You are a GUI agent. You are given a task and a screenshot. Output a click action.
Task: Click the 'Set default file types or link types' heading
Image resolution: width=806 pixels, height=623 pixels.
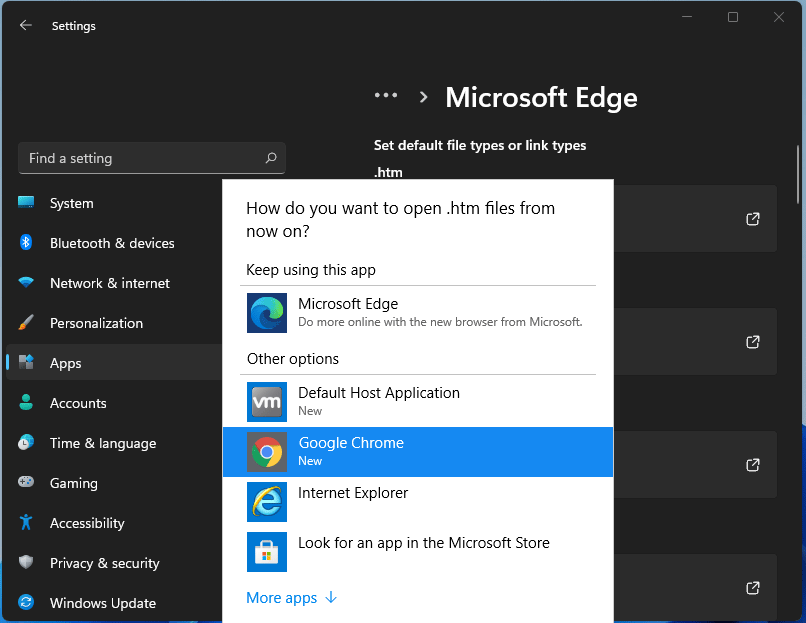(480, 145)
